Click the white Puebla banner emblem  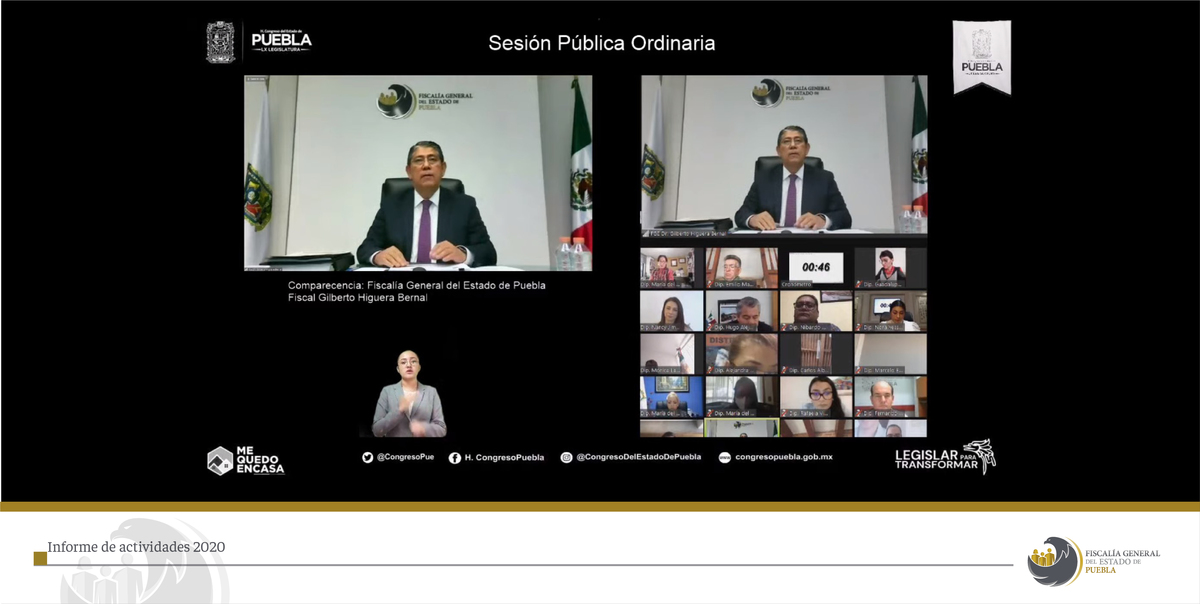[982, 56]
